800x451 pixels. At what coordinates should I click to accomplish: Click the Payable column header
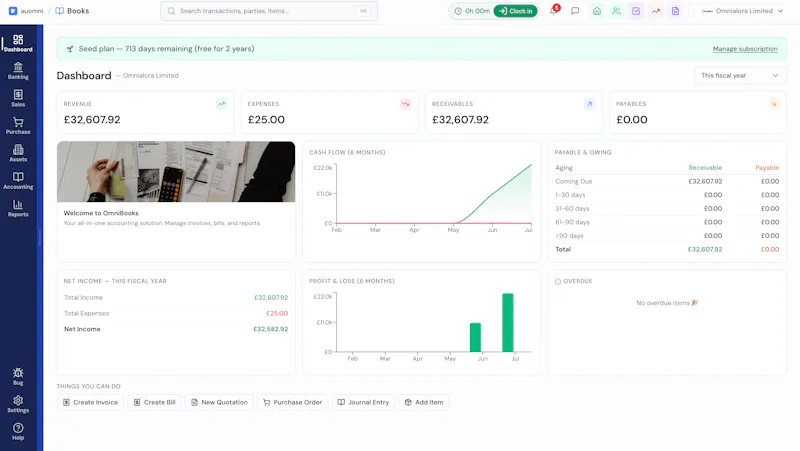tap(767, 167)
